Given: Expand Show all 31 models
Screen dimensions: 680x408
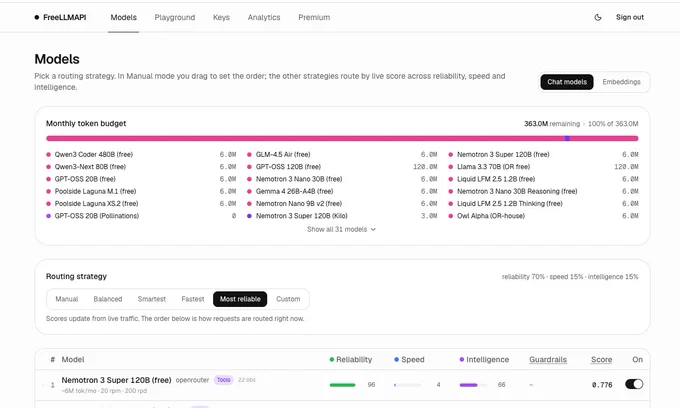Looking at the screenshot, I should pos(341,229).
